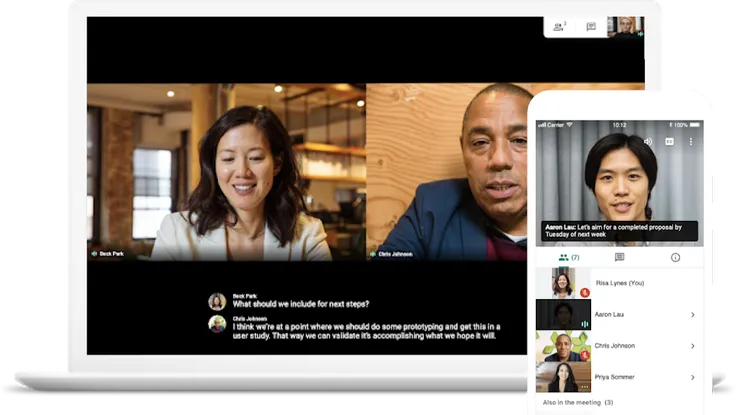Tap Priya Sommer's green dots indicator
The width and height of the screenshot is (736, 415).
point(585,387)
